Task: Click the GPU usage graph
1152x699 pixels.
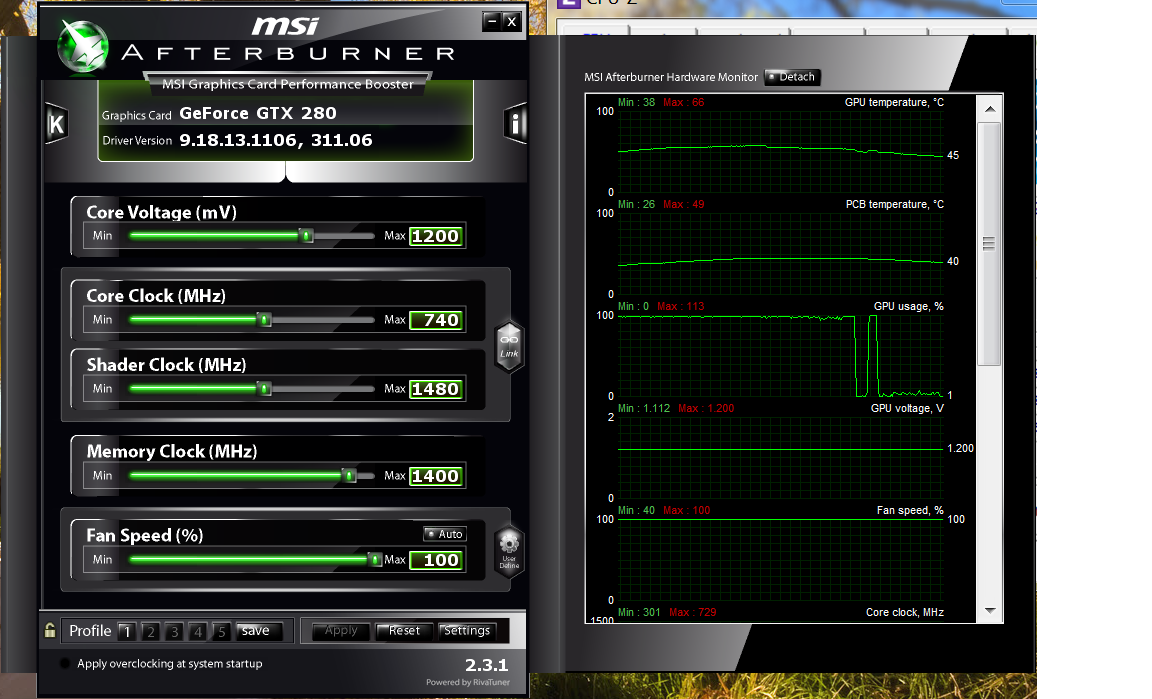Action: pos(780,356)
